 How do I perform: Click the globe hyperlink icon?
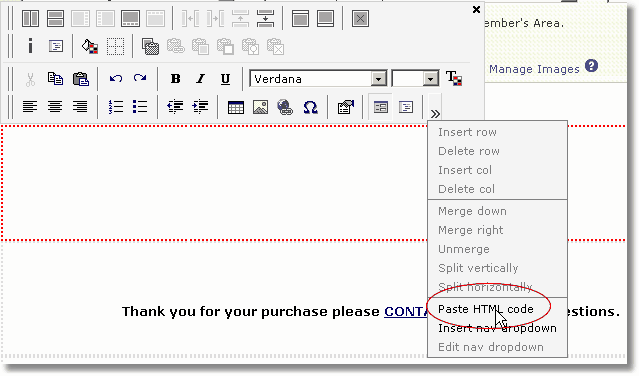point(285,107)
